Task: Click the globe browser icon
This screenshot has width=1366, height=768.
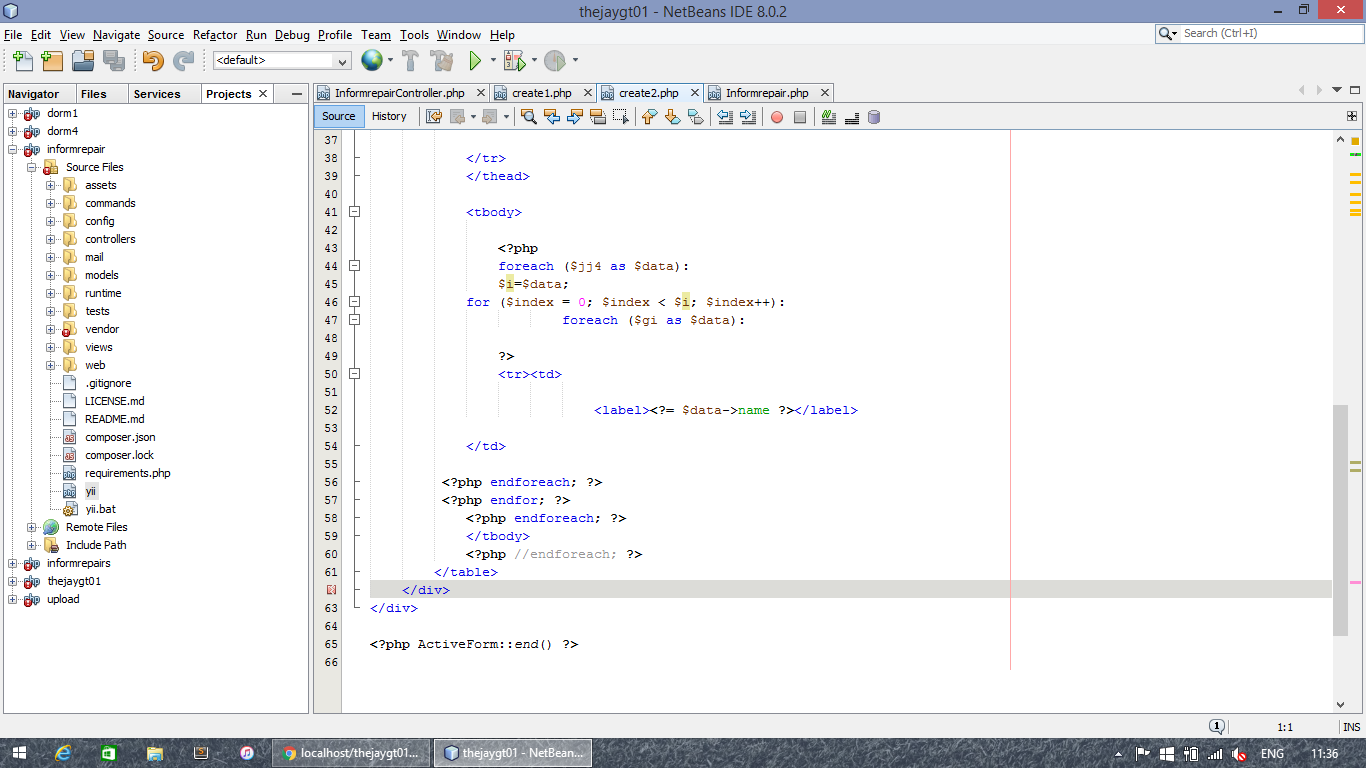Action: click(x=372, y=60)
